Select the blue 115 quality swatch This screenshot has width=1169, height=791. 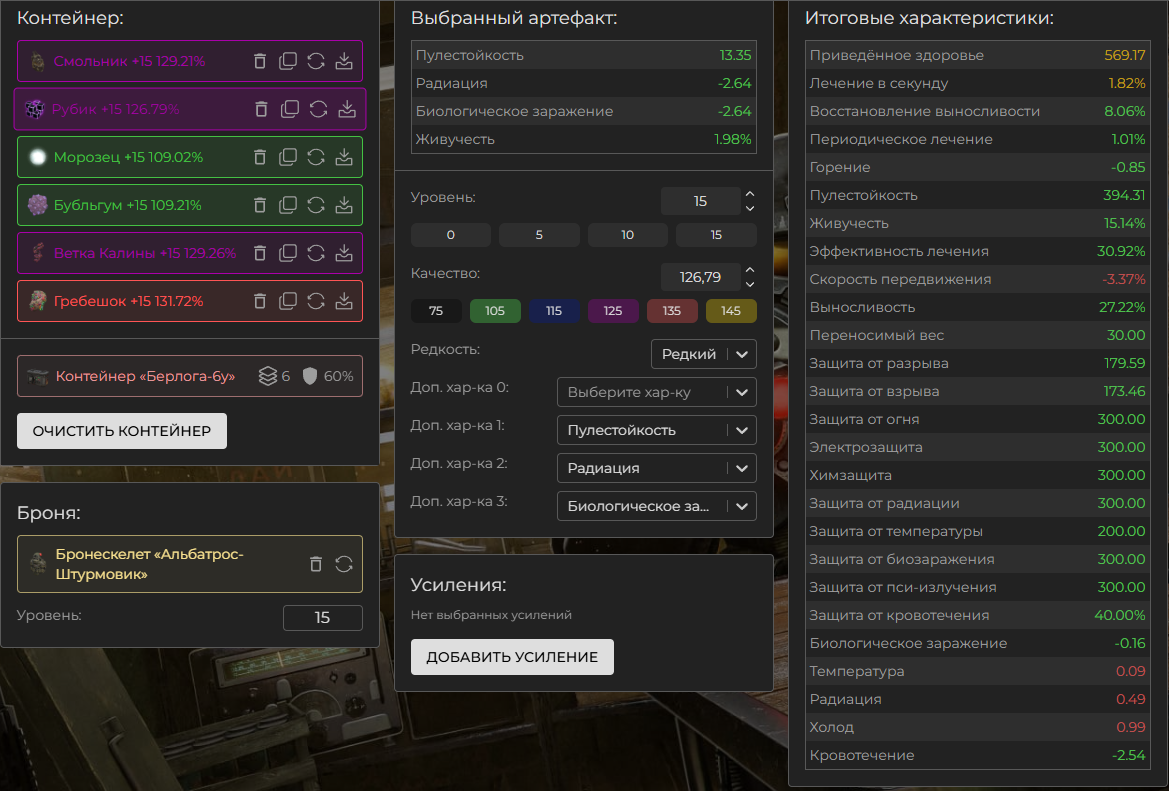point(554,311)
